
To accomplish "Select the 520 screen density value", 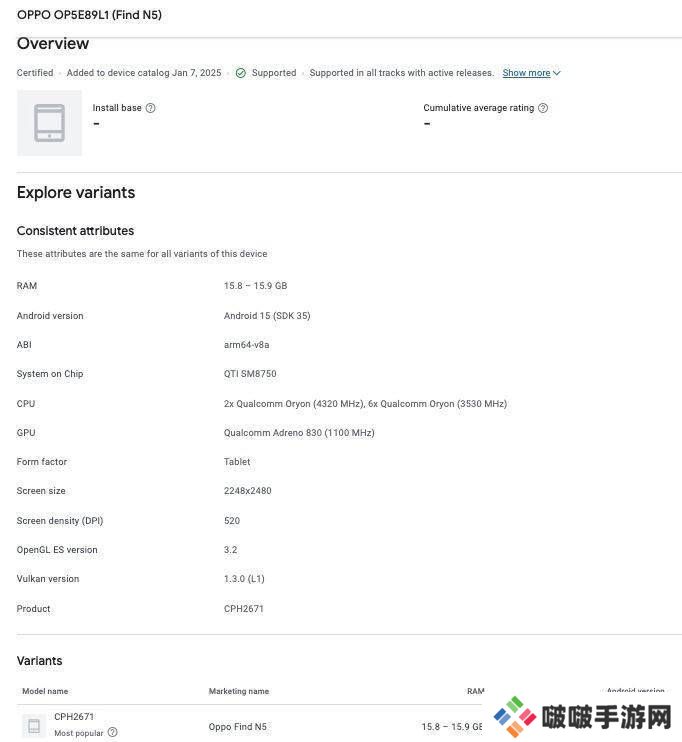I will coord(232,521).
